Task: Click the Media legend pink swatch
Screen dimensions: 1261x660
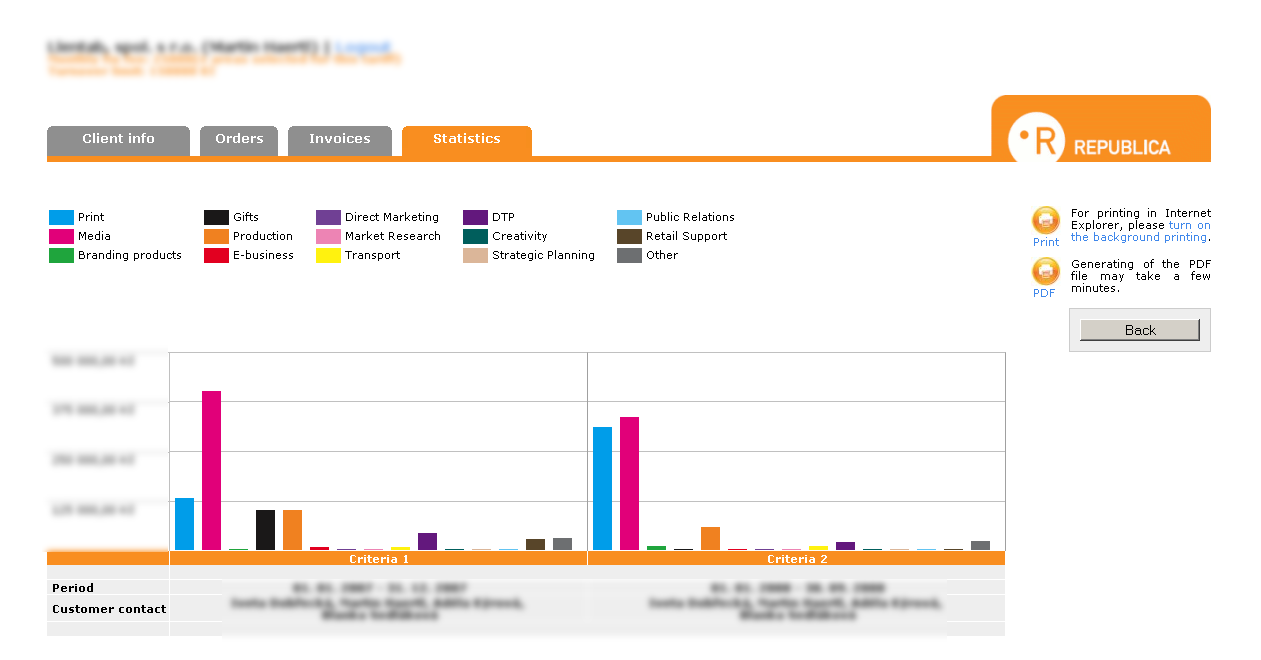Action: click(61, 236)
